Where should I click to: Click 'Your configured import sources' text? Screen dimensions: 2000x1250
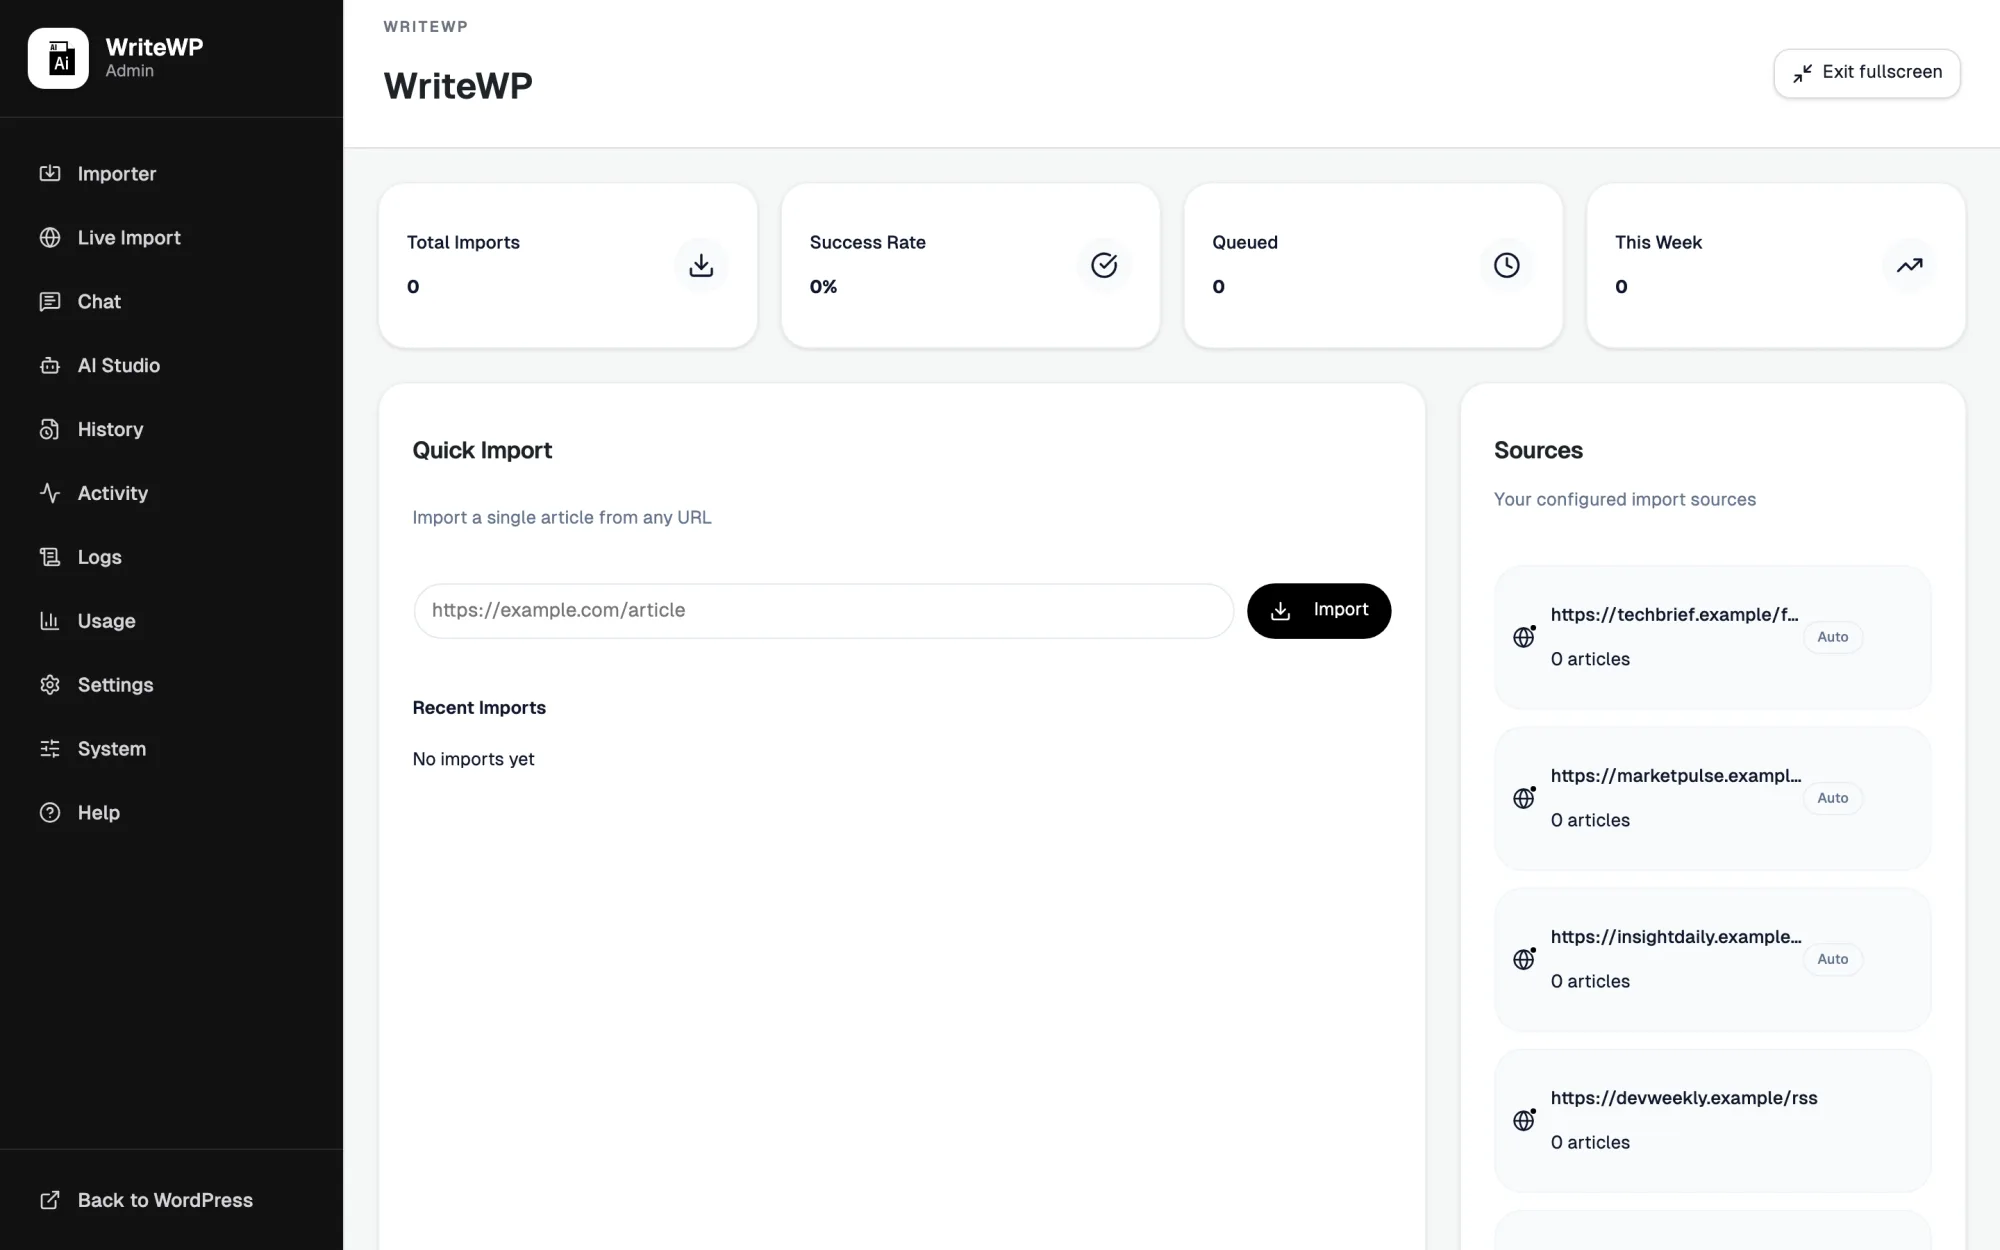pyautogui.click(x=1625, y=499)
